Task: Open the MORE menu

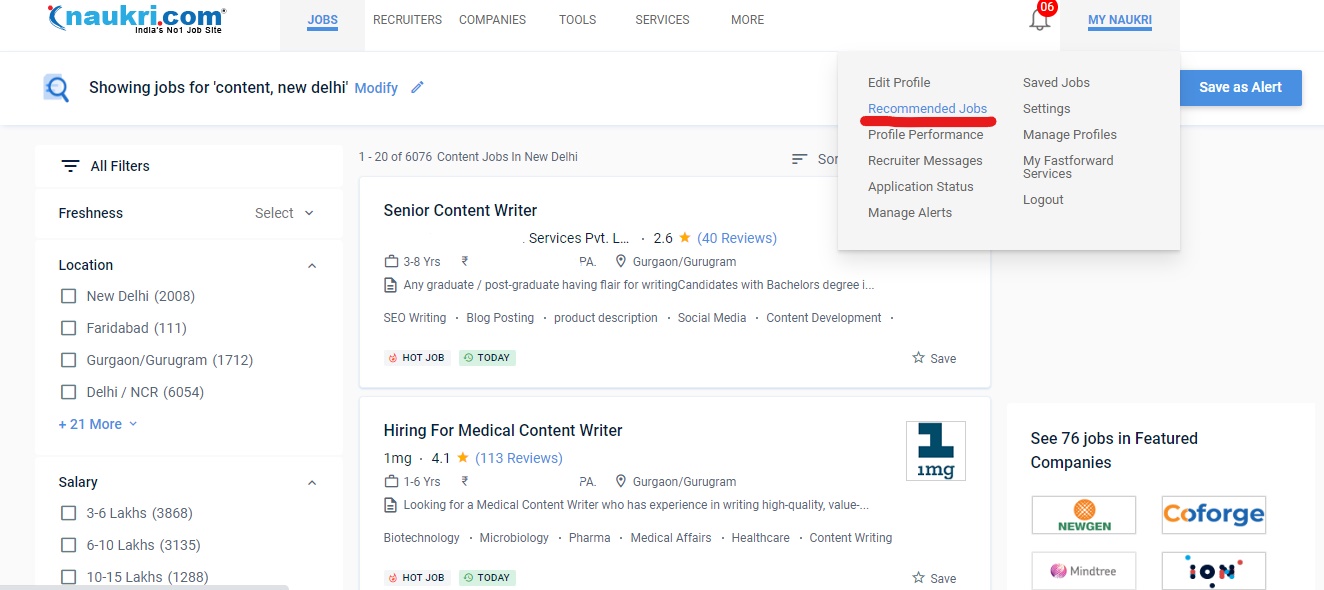Action: click(747, 20)
